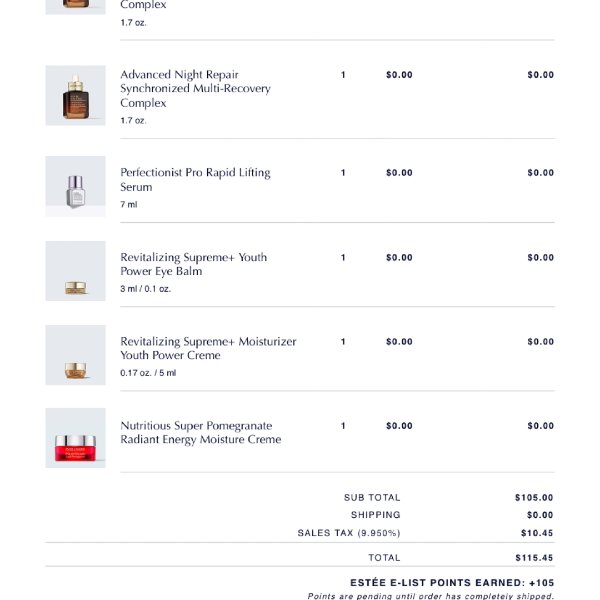Click Revitalizing Supreme+ Youth Power Eye Balm title
Image resolution: width=600 pixels, height=600 pixels.
point(193,264)
